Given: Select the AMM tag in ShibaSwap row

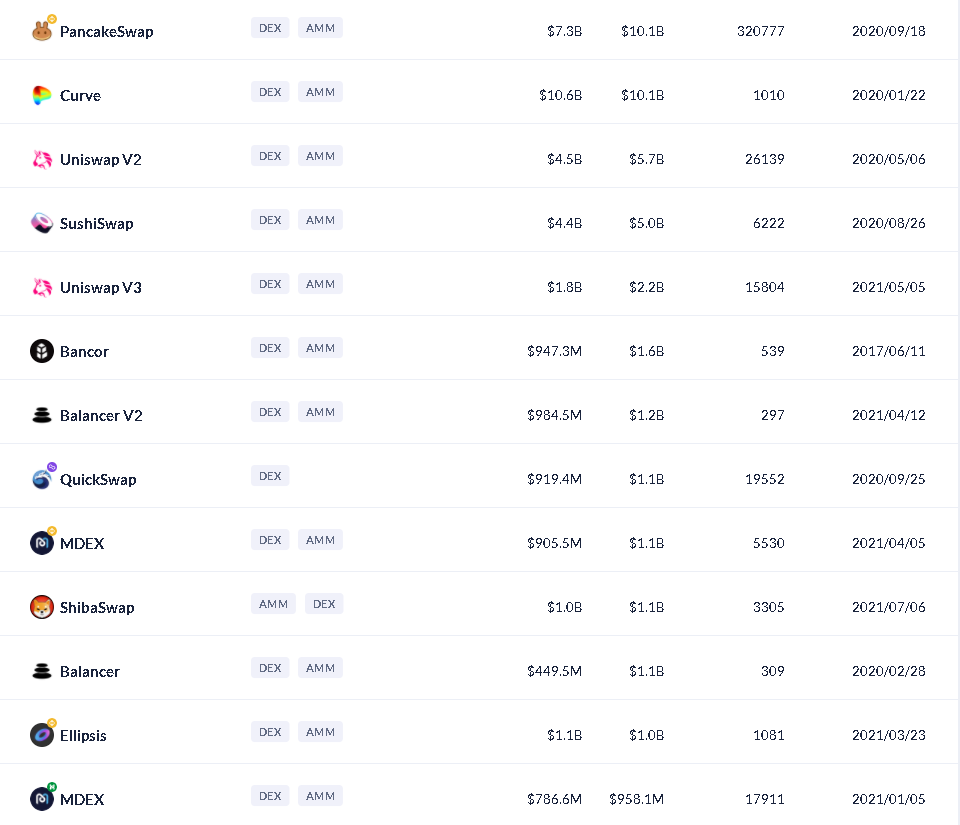Looking at the screenshot, I should click(273, 604).
